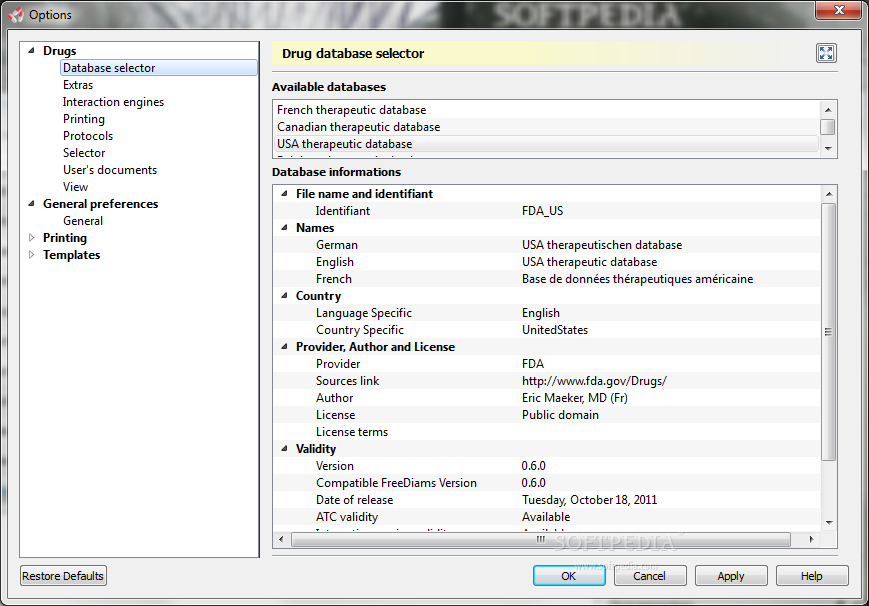Expand the Printing top-level tree node
The height and width of the screenshot is (606, 869).
click(x=32, y=237)
